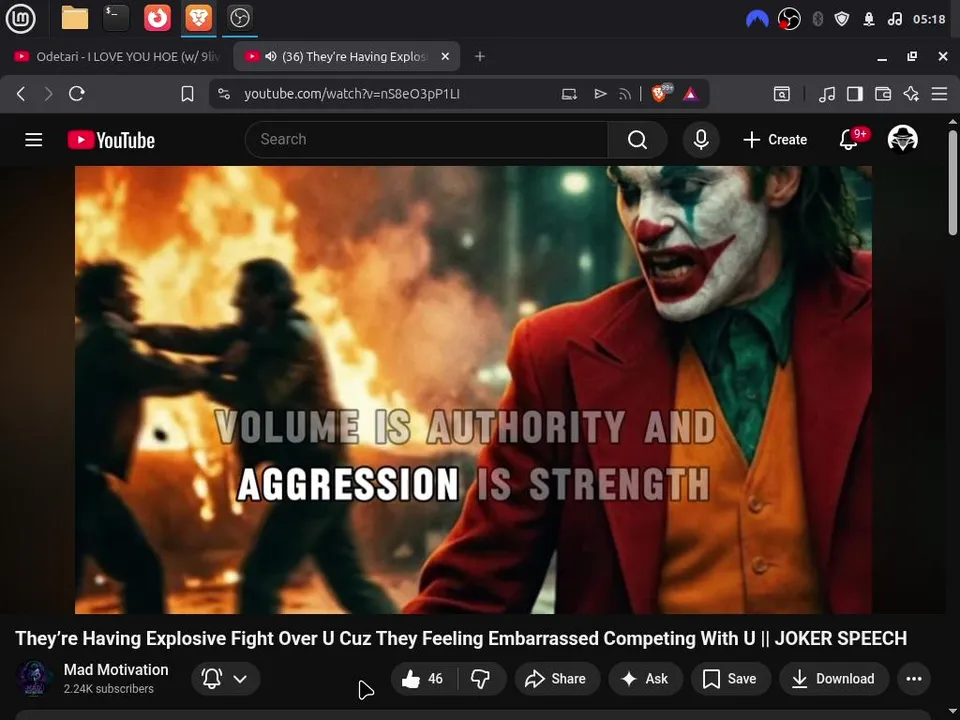Open a new browser tab

click(x=480, y=56)
